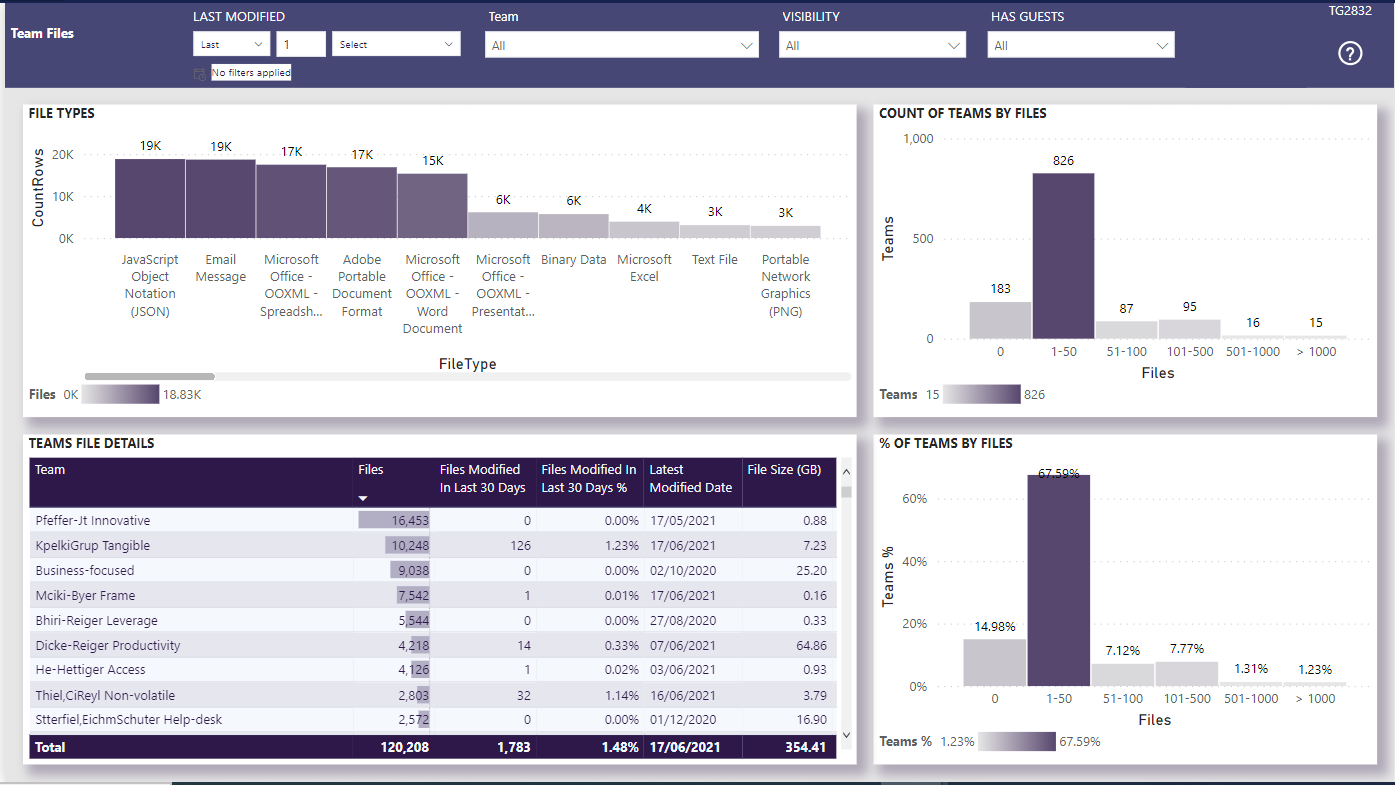The height and width of the screenshot is (785, 1395).
Task: Select the 0 files bar in Count of Teams chart
Action: [1000, 320]
